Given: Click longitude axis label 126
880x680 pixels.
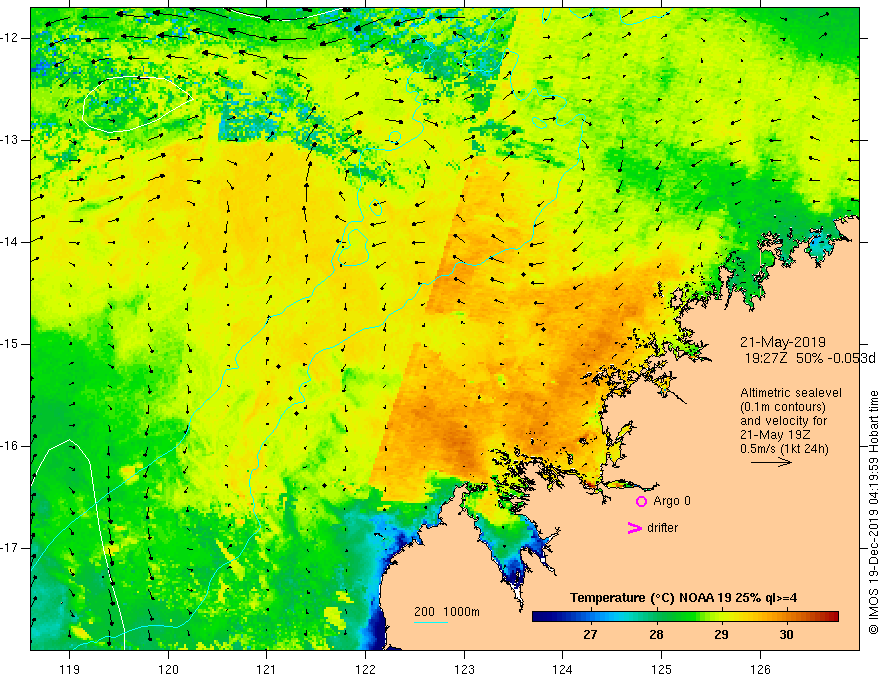Looking at the screenshot, I should 760,669.
